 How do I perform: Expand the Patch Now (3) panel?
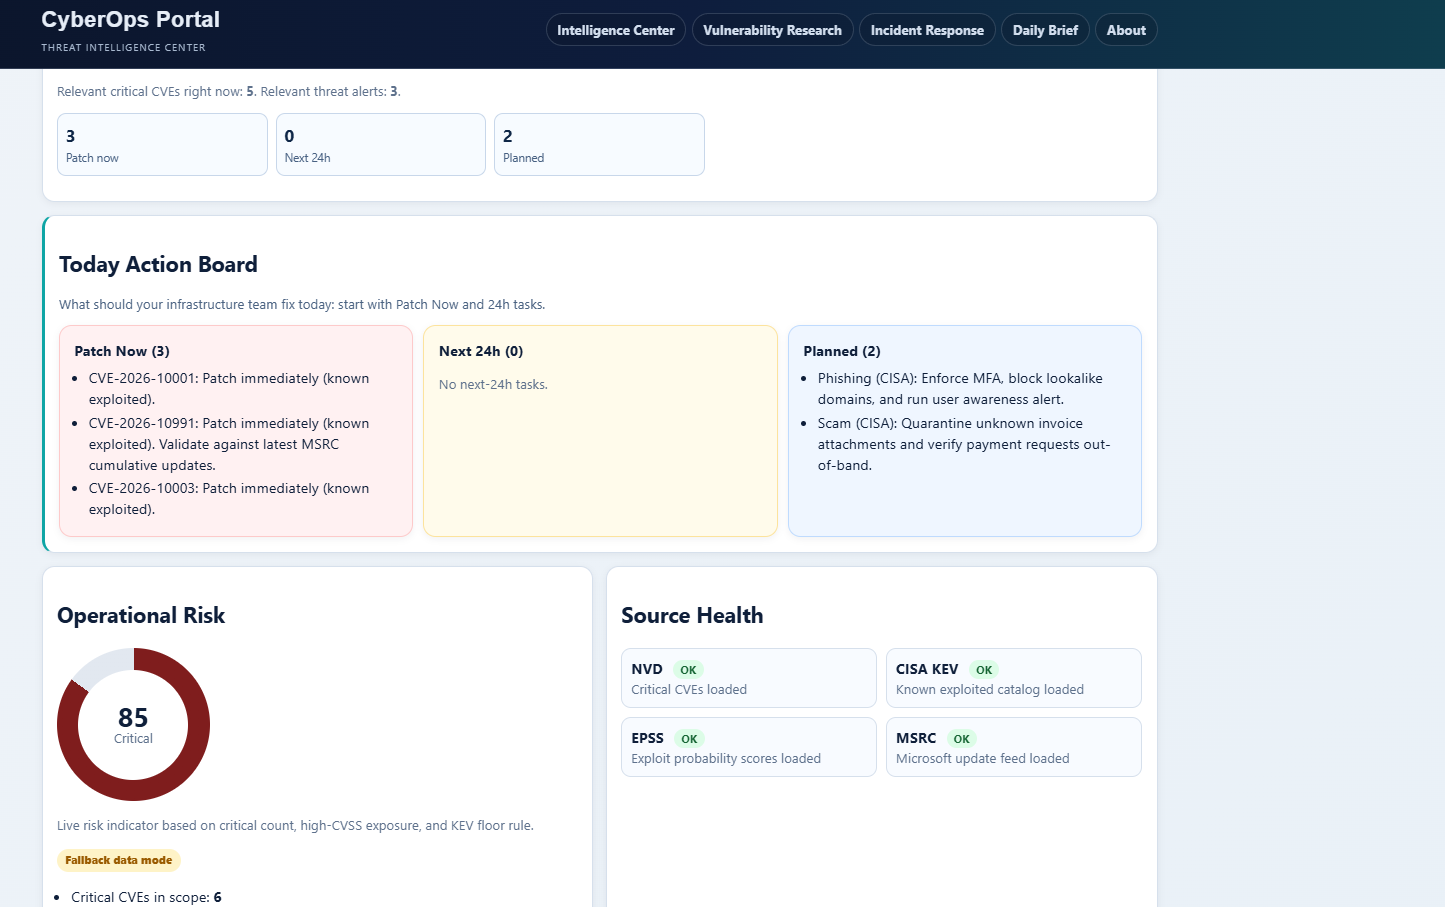click(122, 351)
